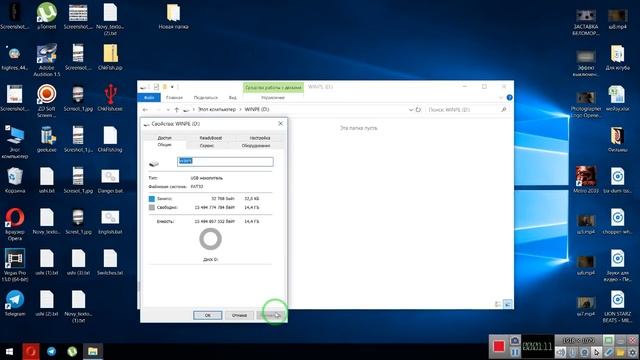Click the recorder cursor capture icon
This screenshot has height=360, width=640.
click(596, 352)
